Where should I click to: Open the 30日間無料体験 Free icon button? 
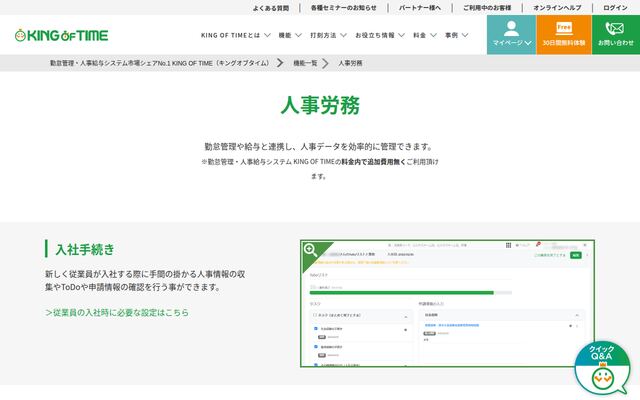pyautogui.click(x=564, y=35)
